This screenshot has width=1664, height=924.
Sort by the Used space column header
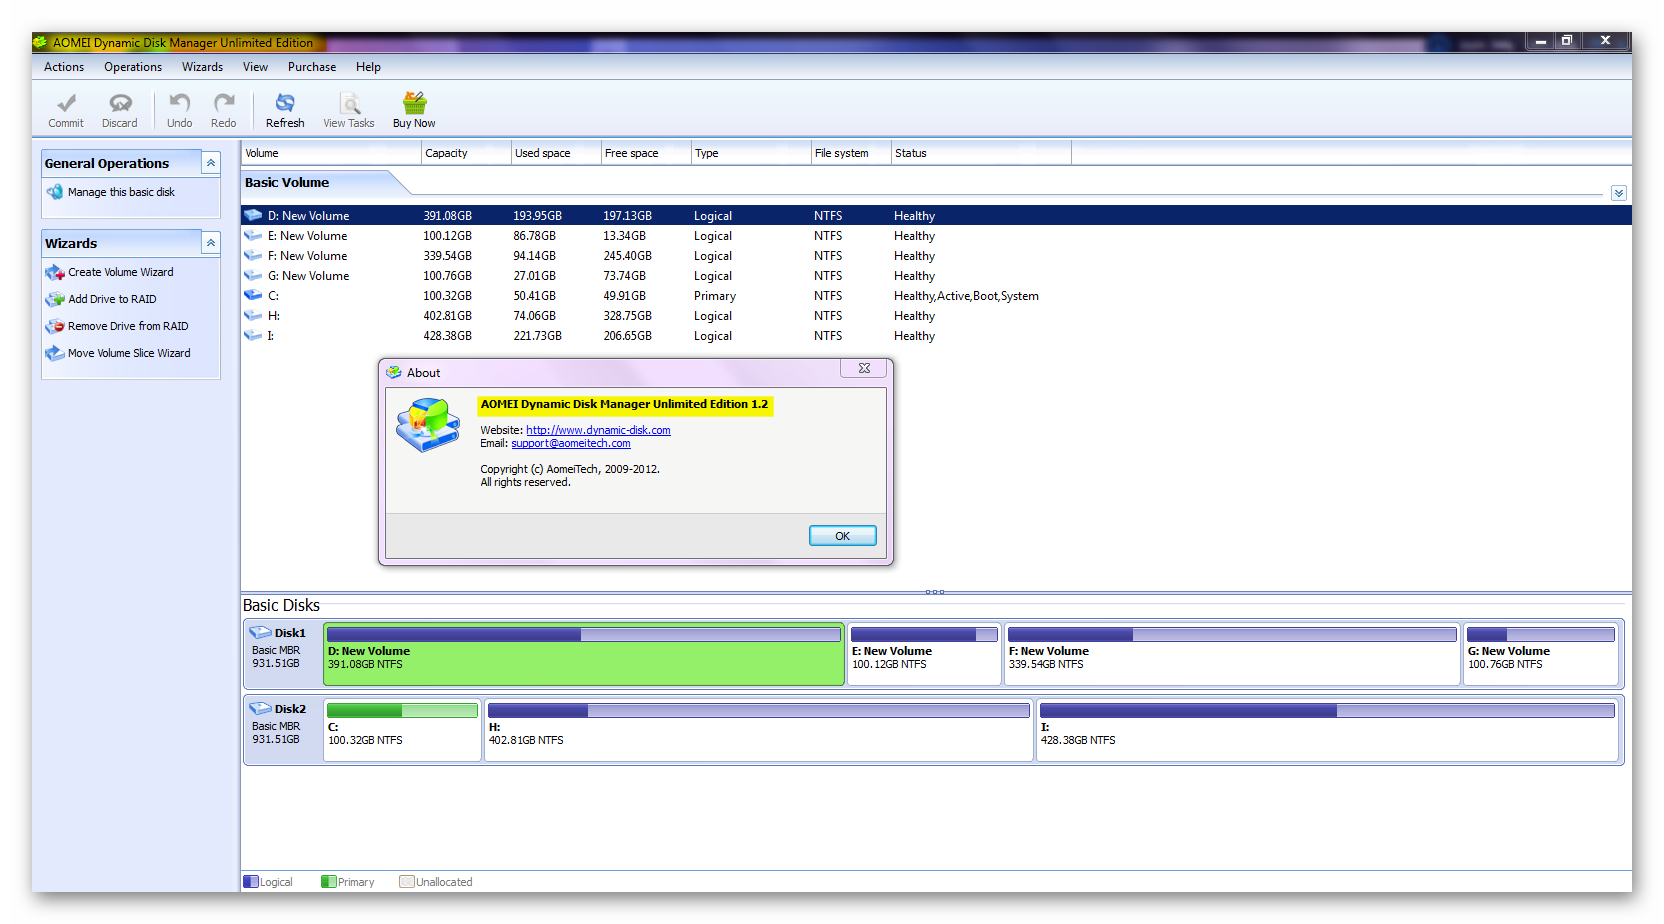tap(556, 153)
